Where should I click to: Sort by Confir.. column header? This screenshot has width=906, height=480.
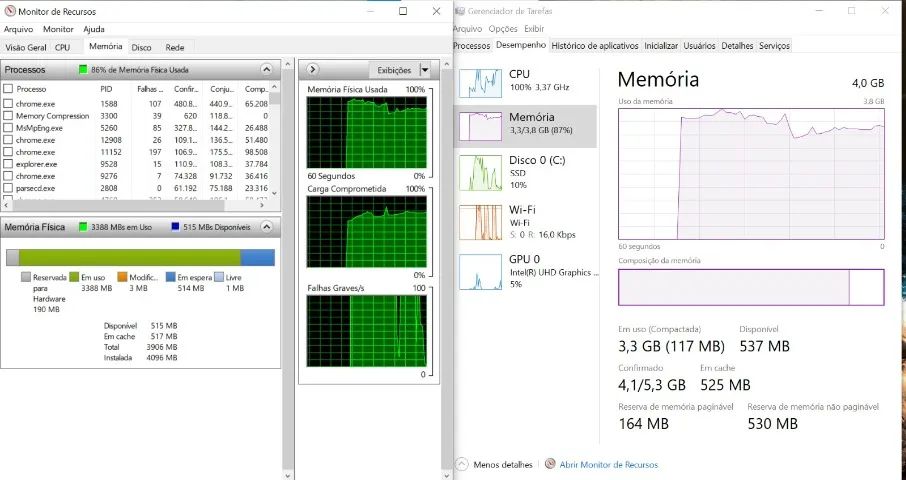186,89
